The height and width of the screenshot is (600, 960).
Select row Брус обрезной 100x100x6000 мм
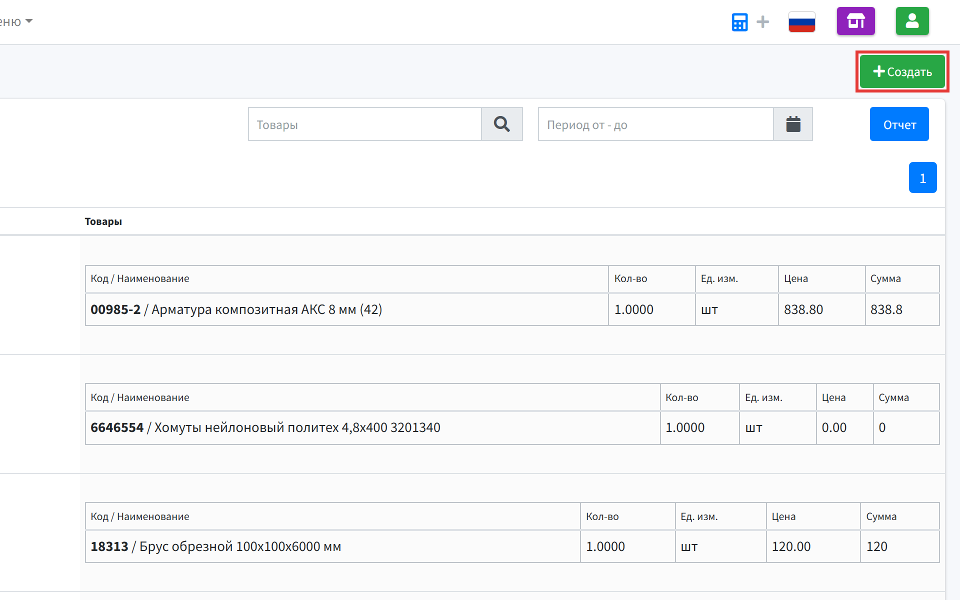tap(512, 546)
